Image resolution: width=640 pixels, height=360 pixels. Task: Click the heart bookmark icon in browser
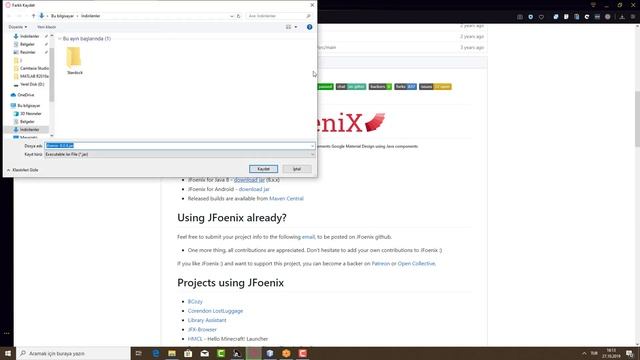pyautogui.click(x=541, y=17)
